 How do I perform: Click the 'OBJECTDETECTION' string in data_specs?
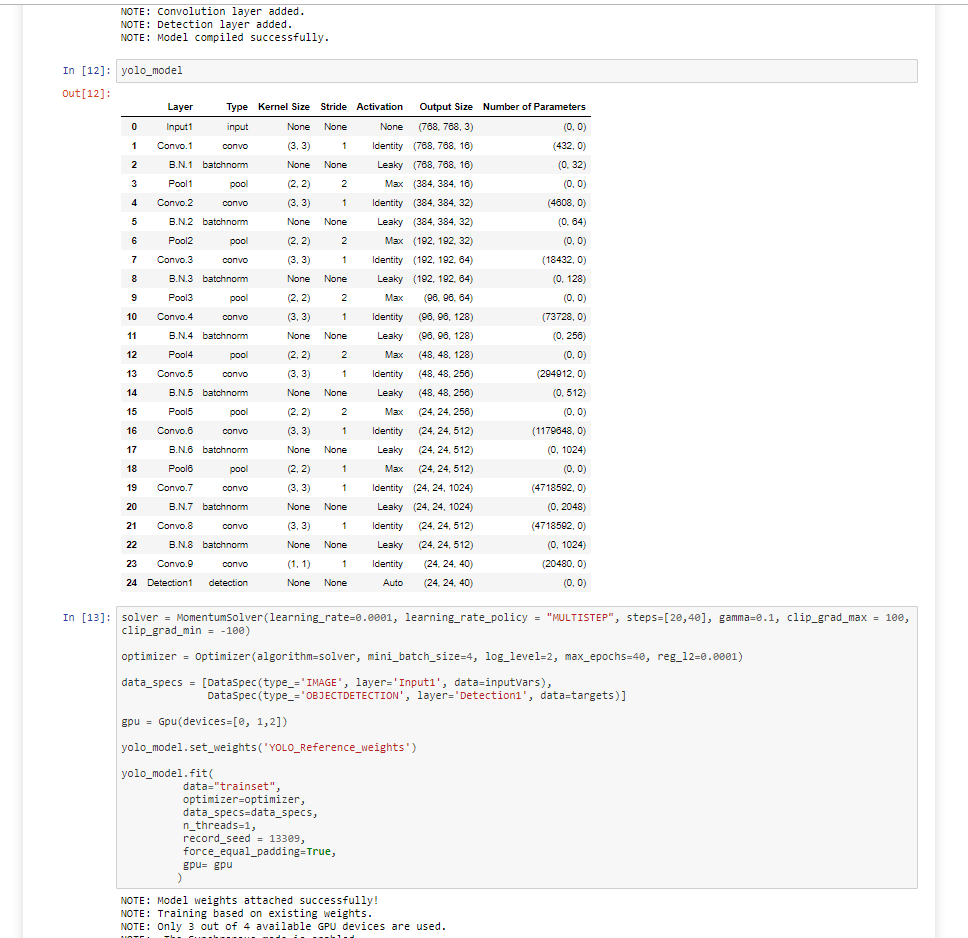point(353,695)
